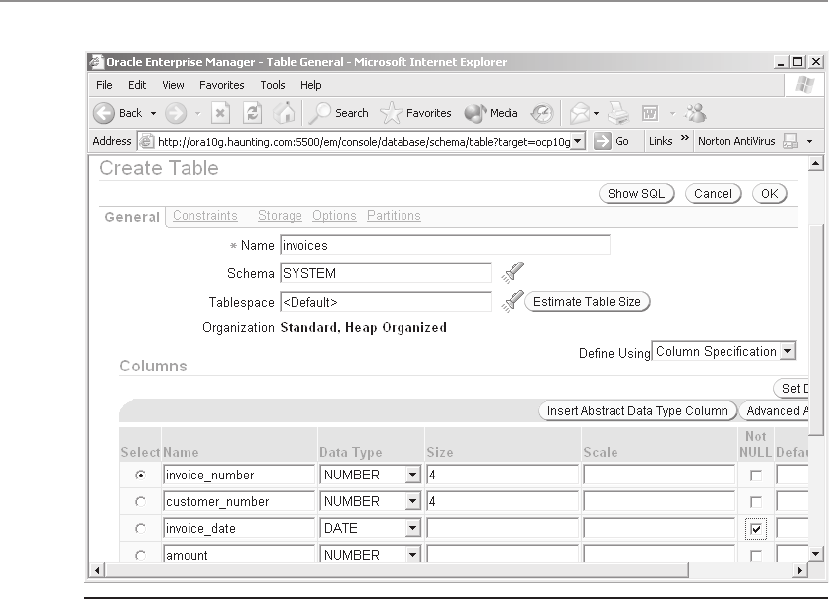Click Insert Abstract Data Type Column

637,411
